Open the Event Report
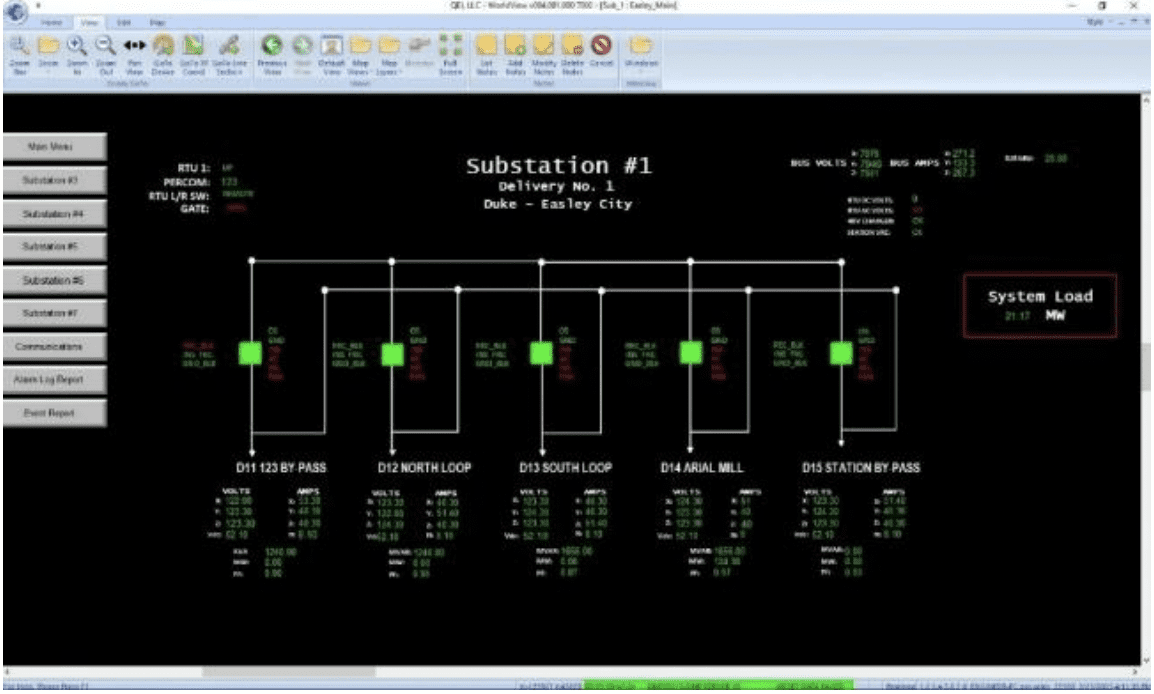The height and width of the screenshot is (694, 1154). pos(54,414)
